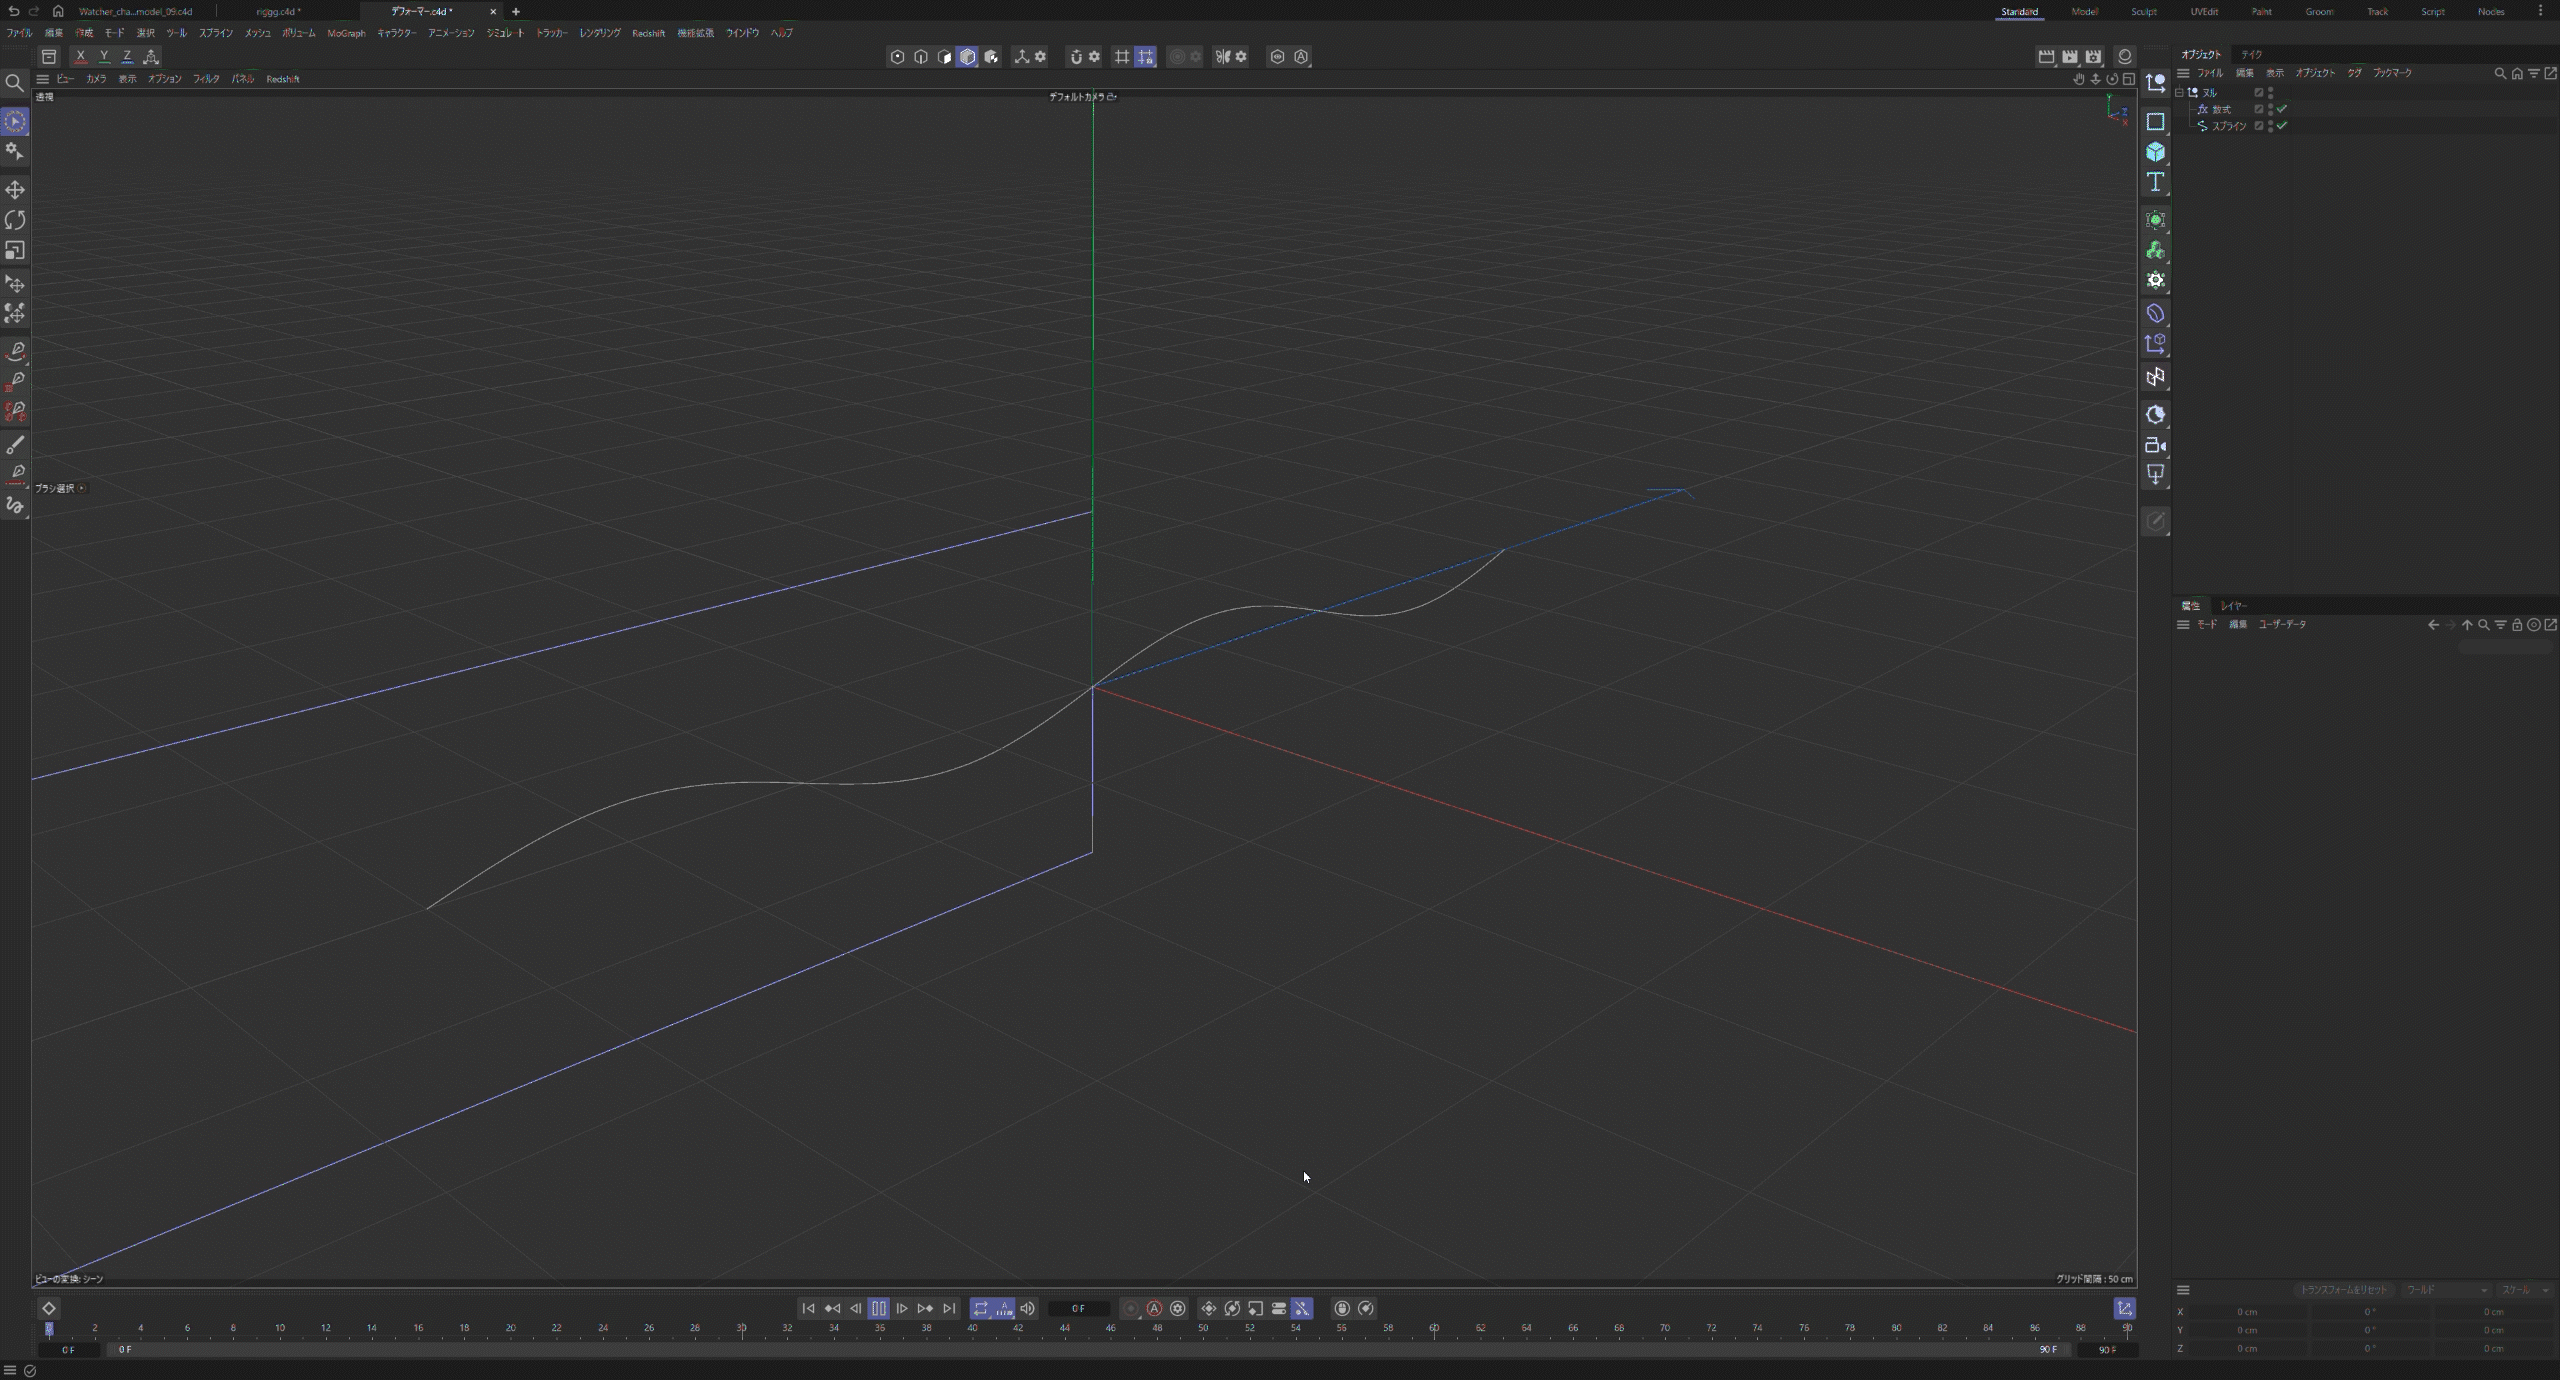Disable the 数式 deformer green checkmark
Image resolution: width=2560 pixels, height=1380 pixels.
pyautogui.click(x=2282, y=109)
